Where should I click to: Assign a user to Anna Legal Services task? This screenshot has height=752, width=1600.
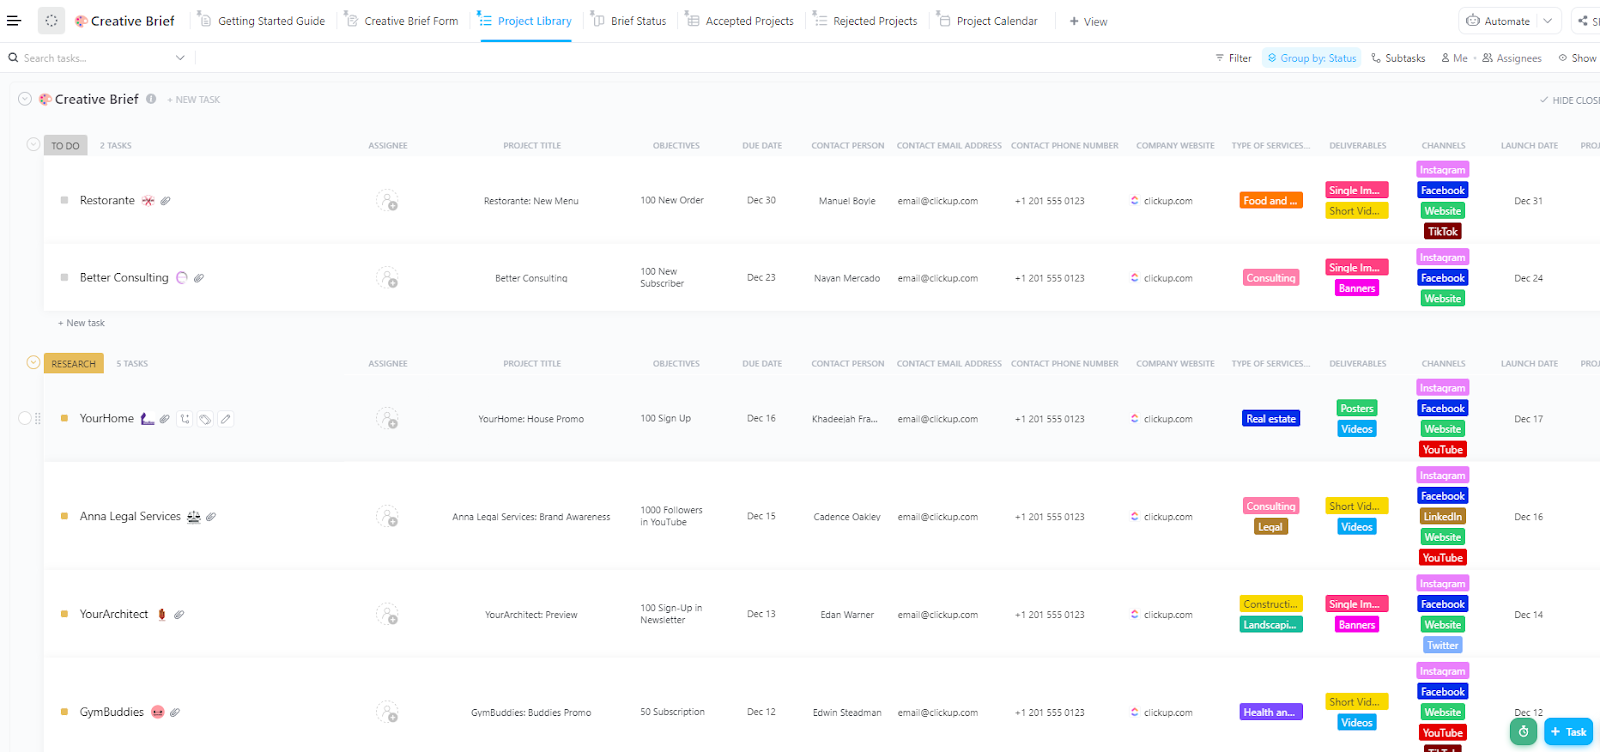387,517
